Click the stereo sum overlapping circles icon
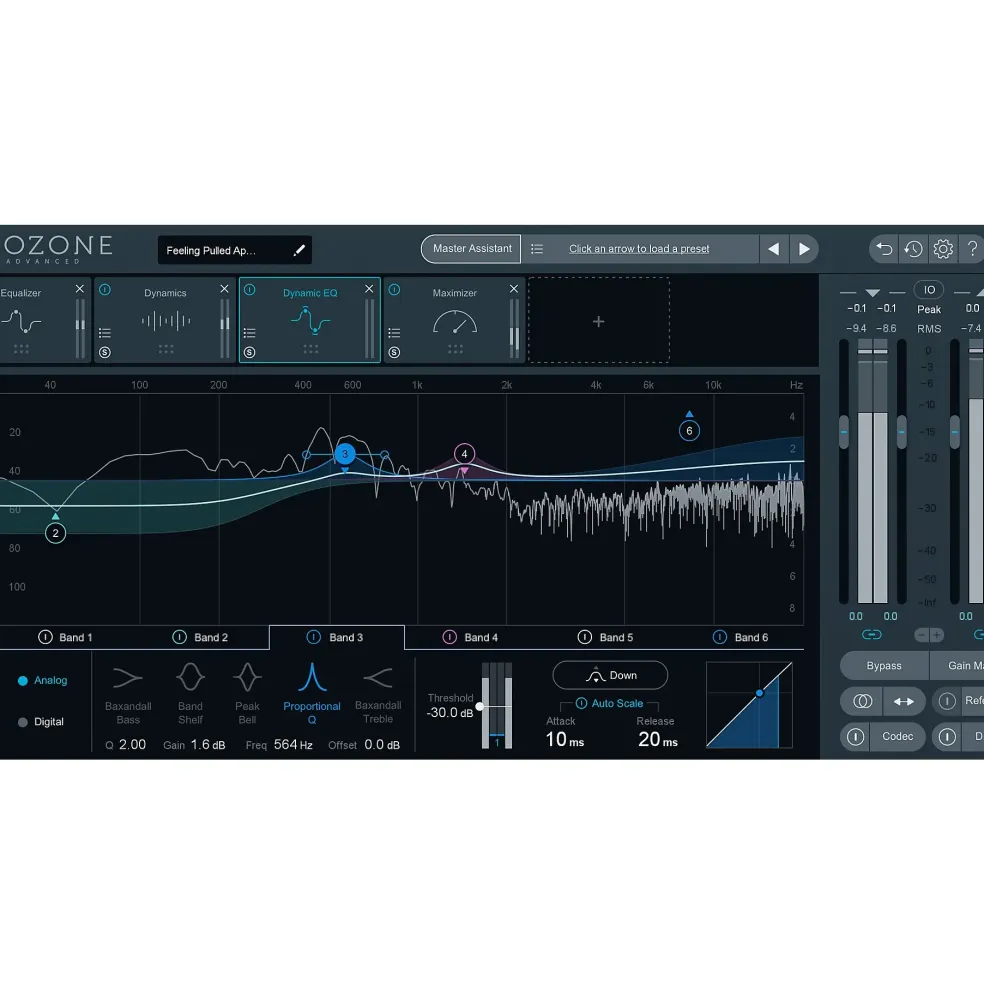The width and height of the screenshot is (984, 985). point(862,701)
